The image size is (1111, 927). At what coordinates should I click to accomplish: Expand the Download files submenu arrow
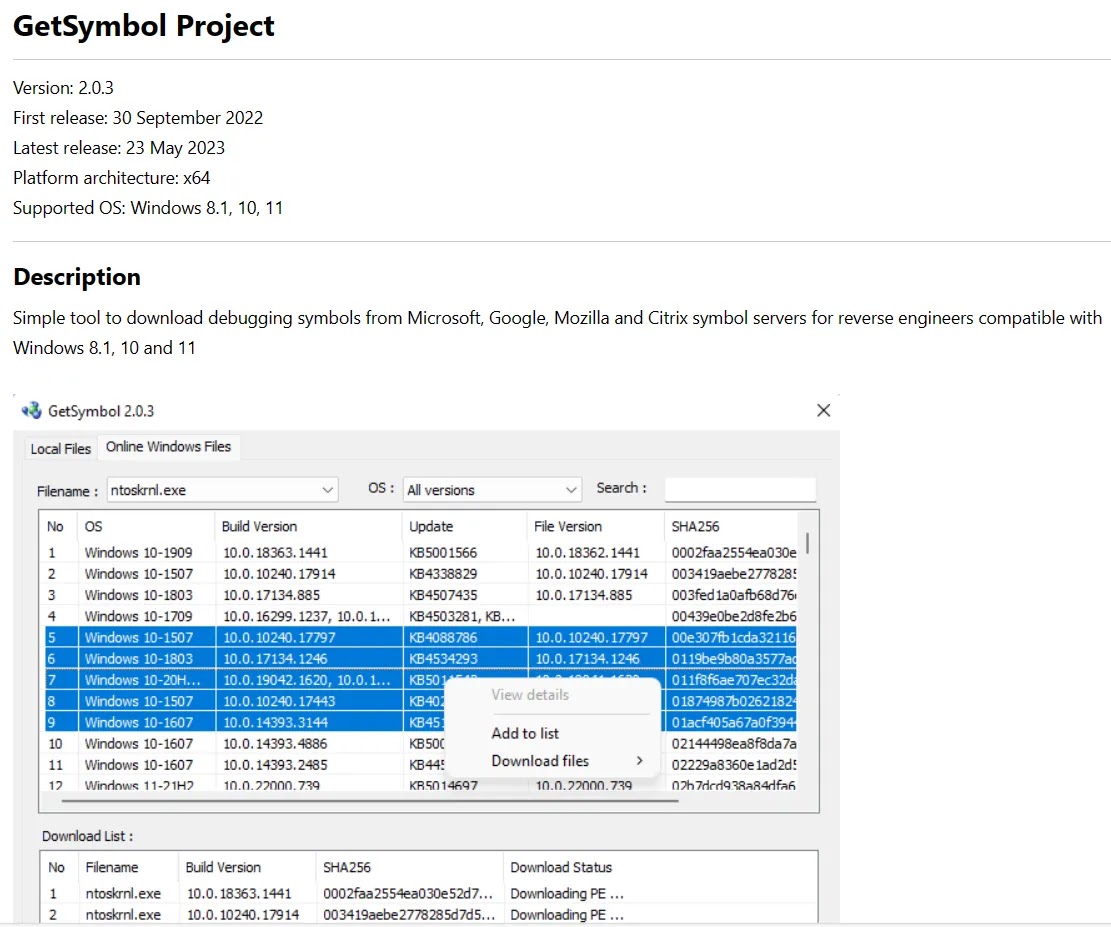click(639, 760)
